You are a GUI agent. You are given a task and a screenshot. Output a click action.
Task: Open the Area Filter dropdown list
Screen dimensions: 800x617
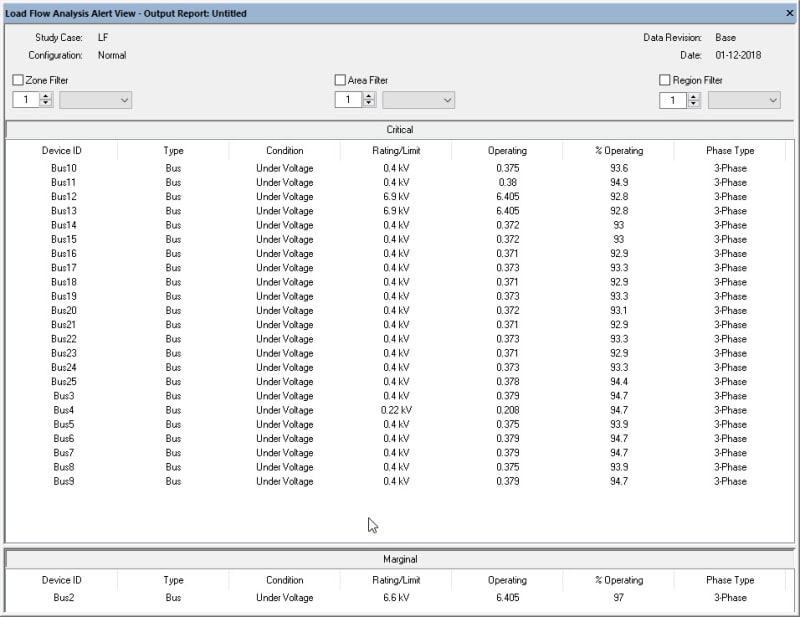(419, 100)
